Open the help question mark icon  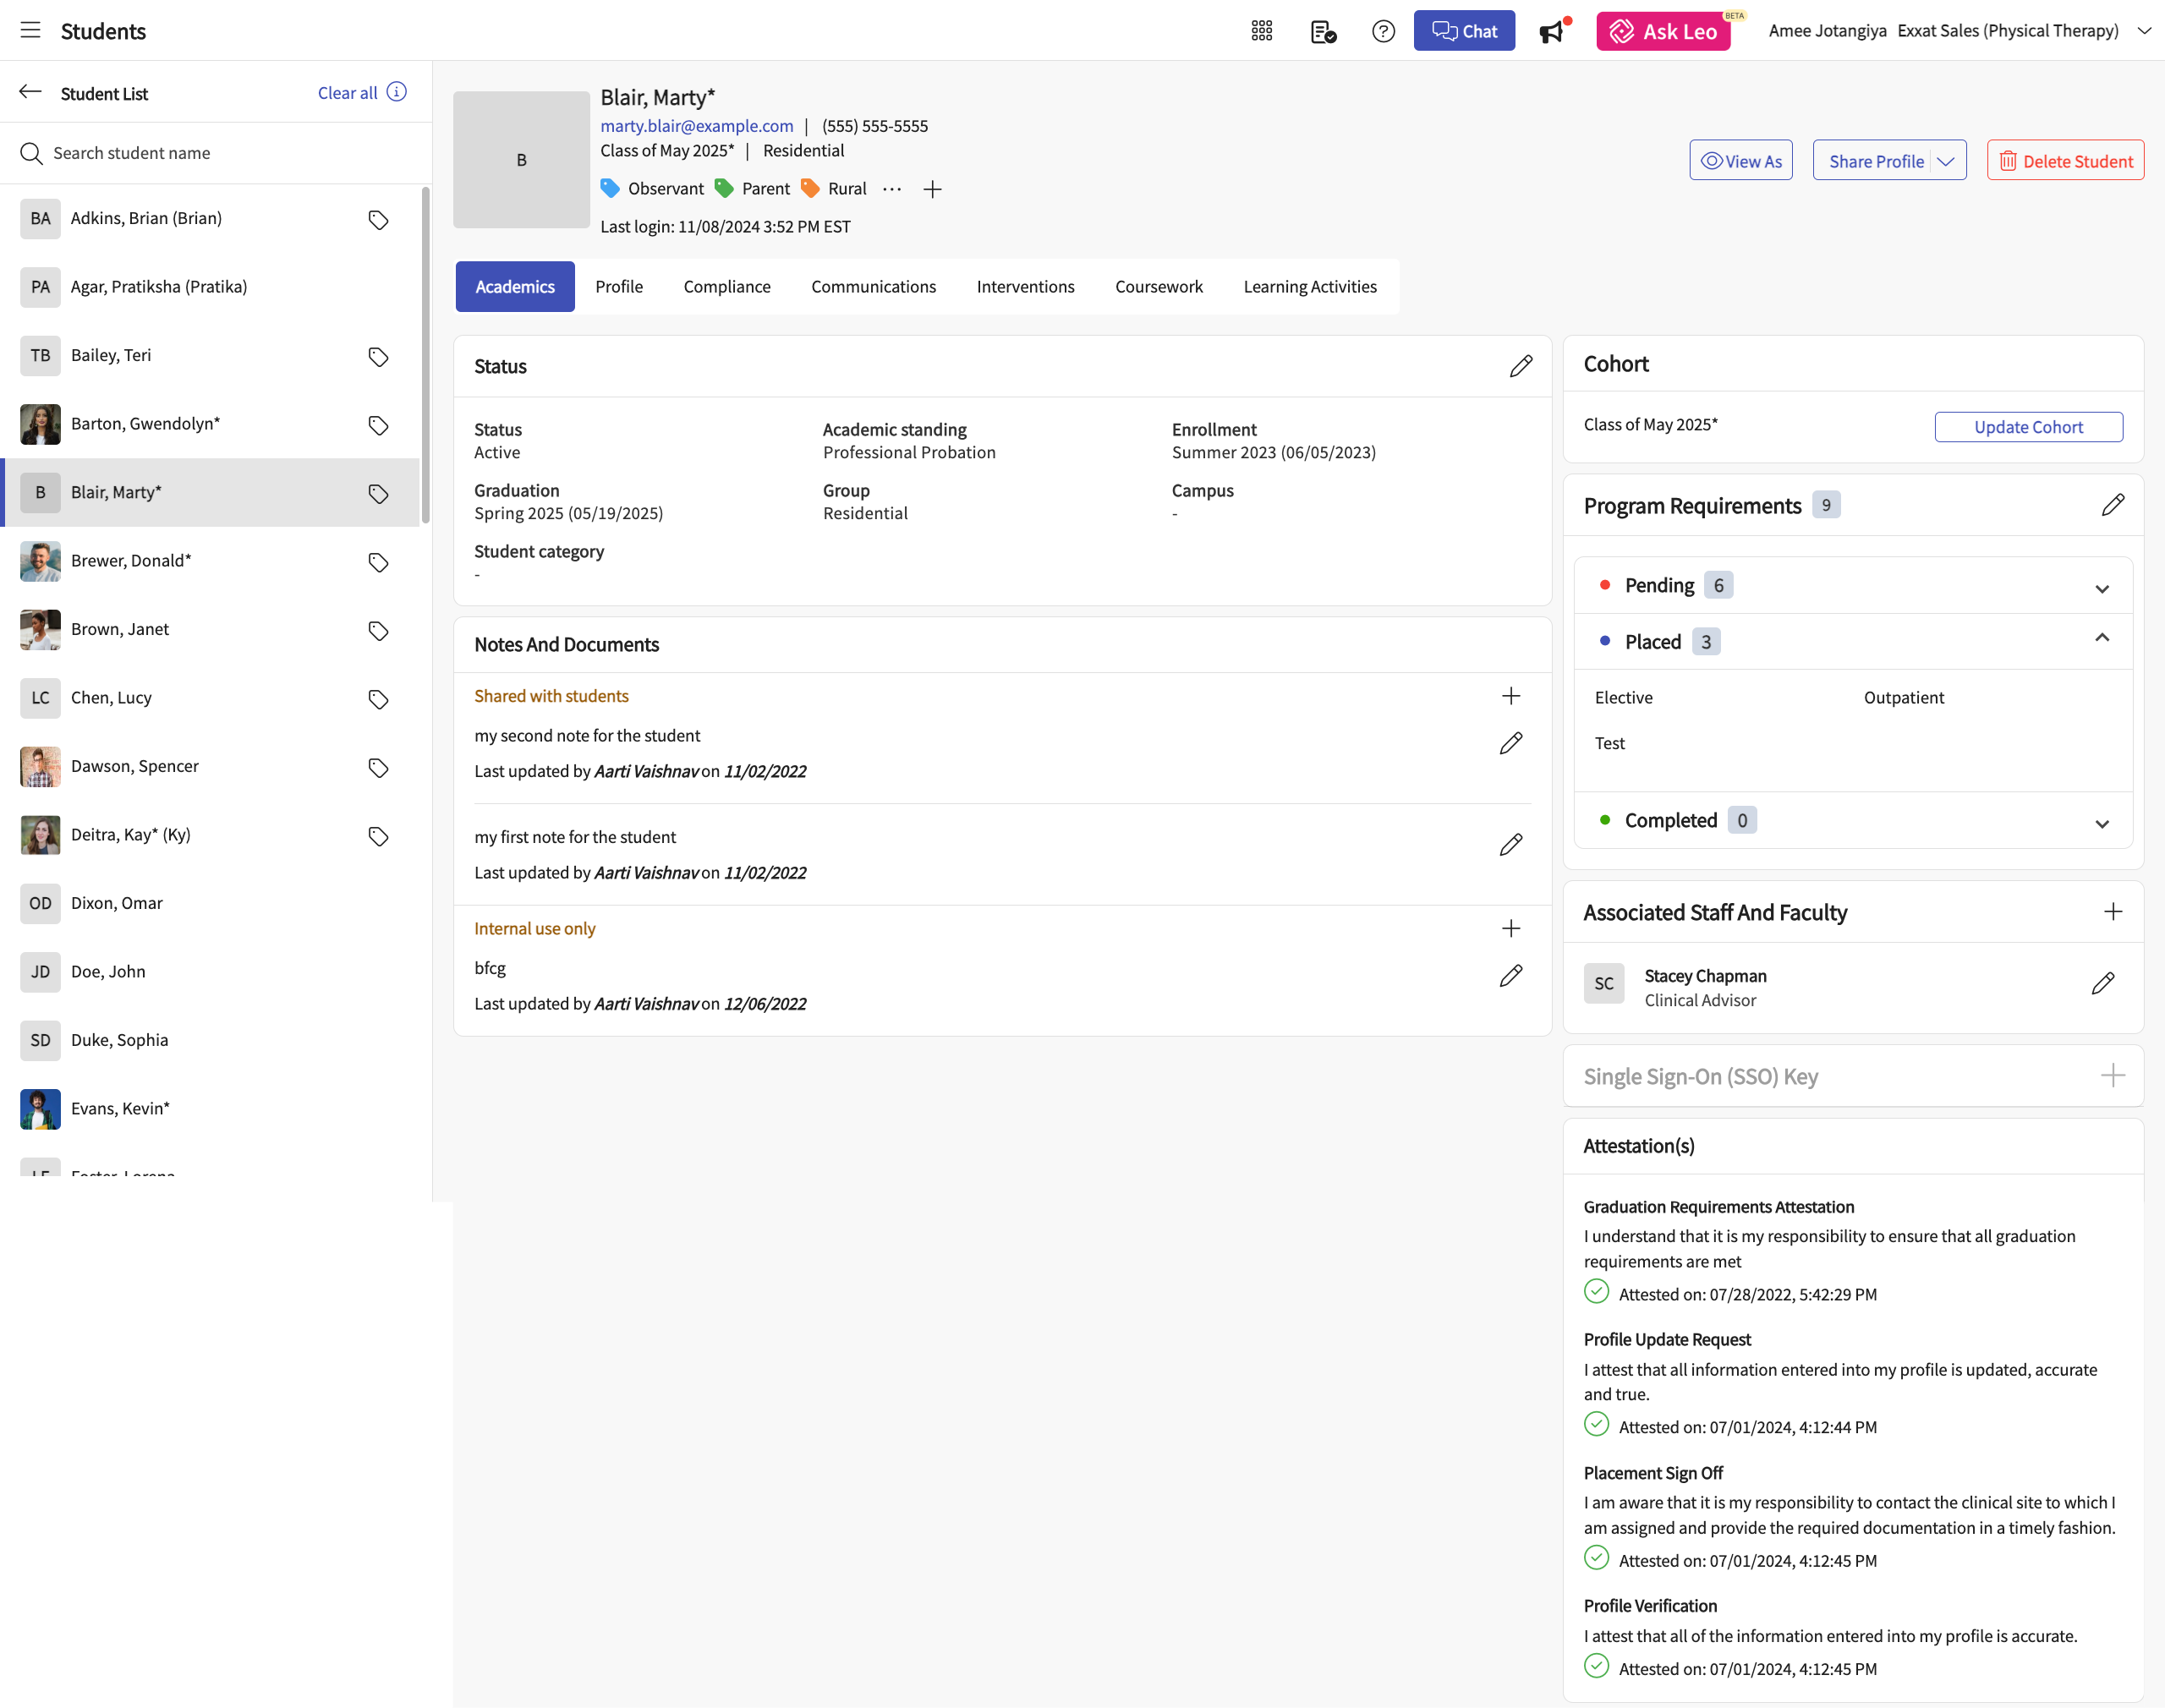click(x=1383, y=31)
